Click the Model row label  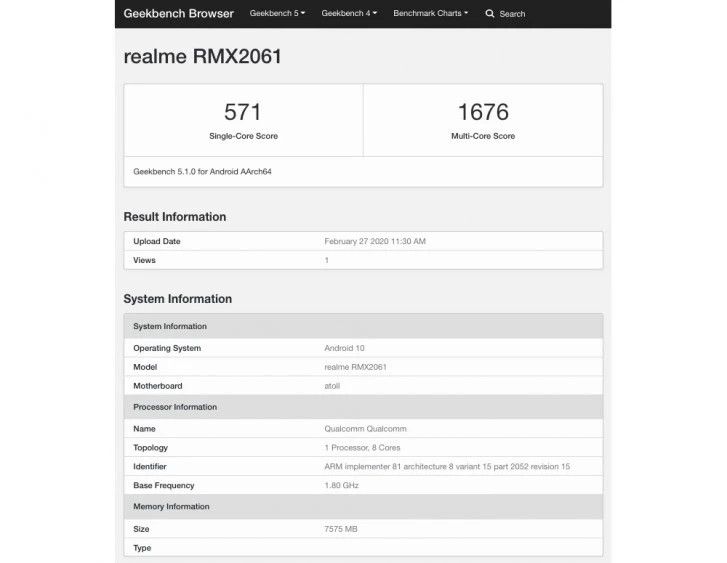click(x=145, y=367)
